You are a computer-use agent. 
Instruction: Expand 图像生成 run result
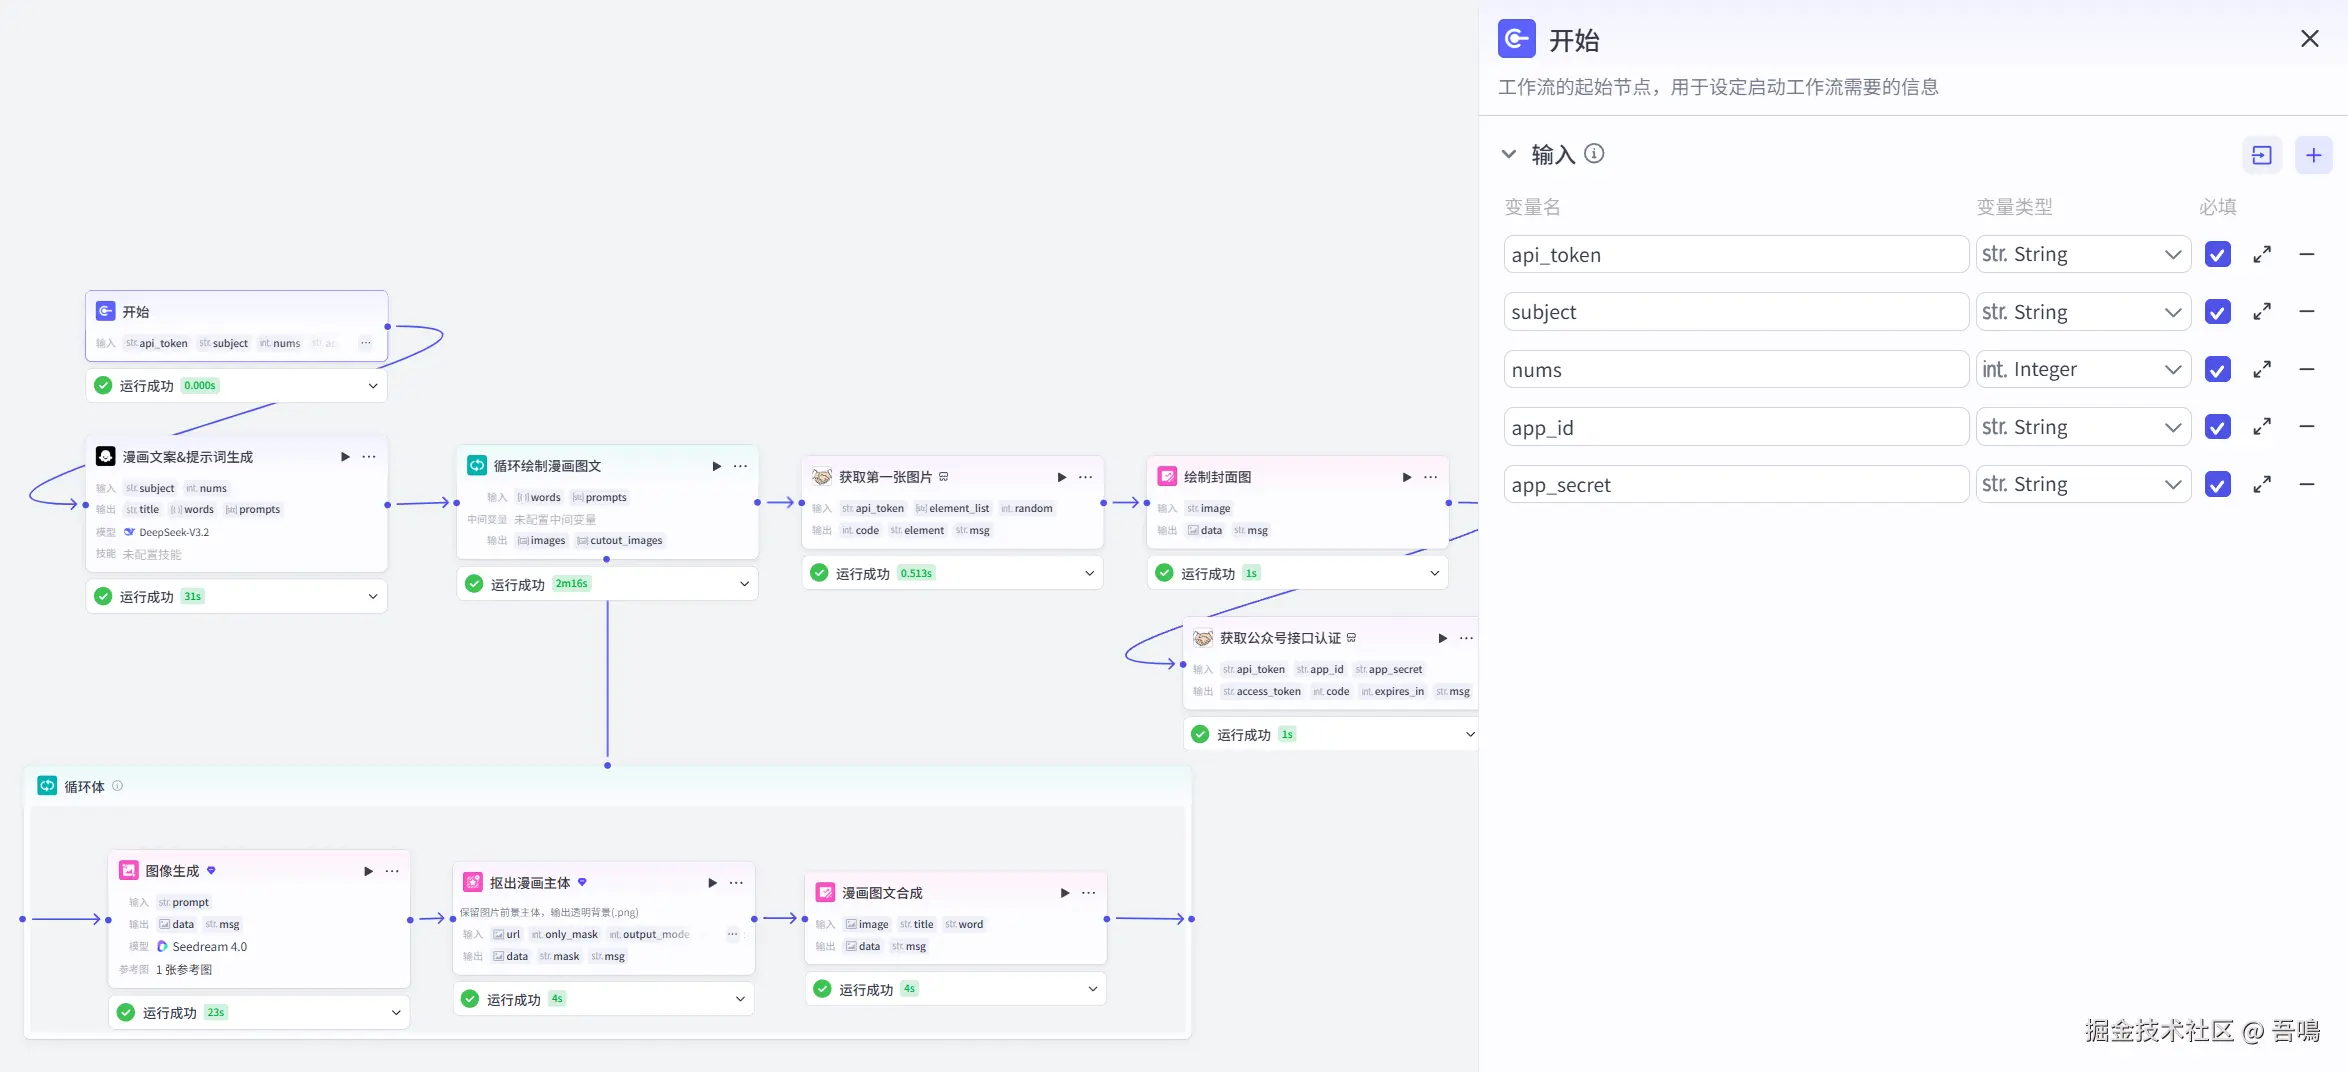[396, 1013]
